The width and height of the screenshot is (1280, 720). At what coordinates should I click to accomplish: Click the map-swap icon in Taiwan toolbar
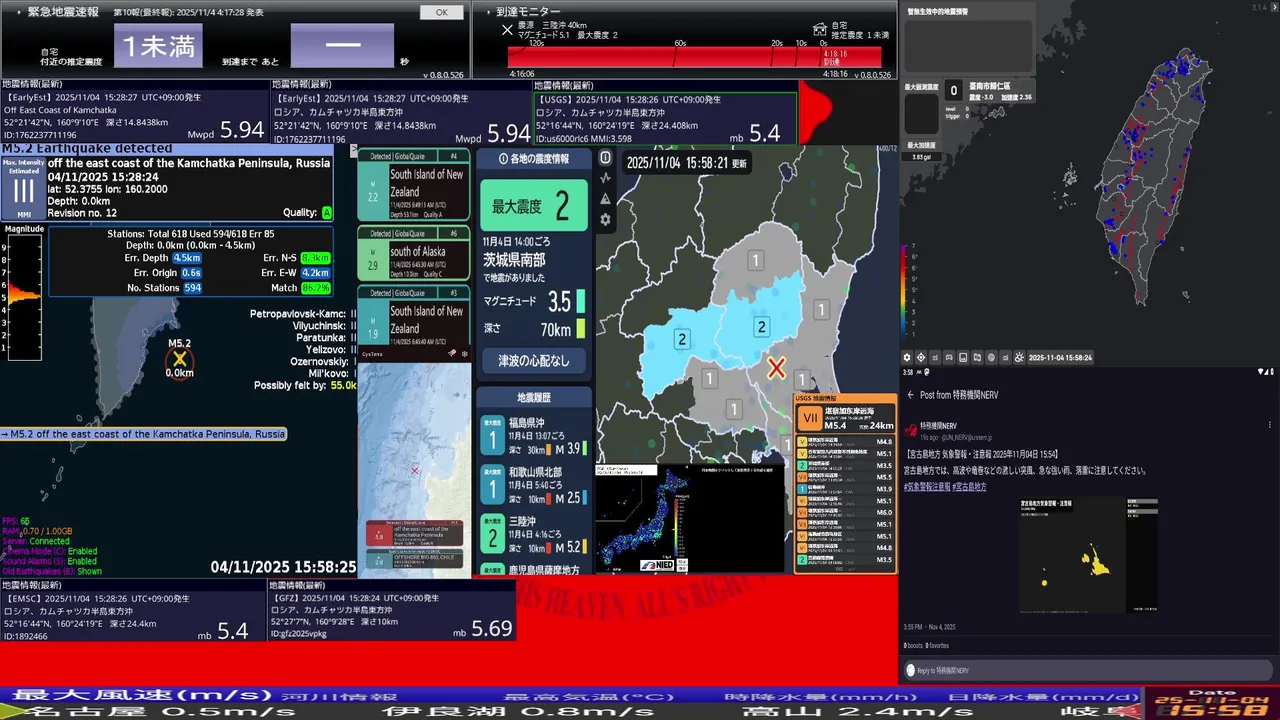[x=977, y=357]
